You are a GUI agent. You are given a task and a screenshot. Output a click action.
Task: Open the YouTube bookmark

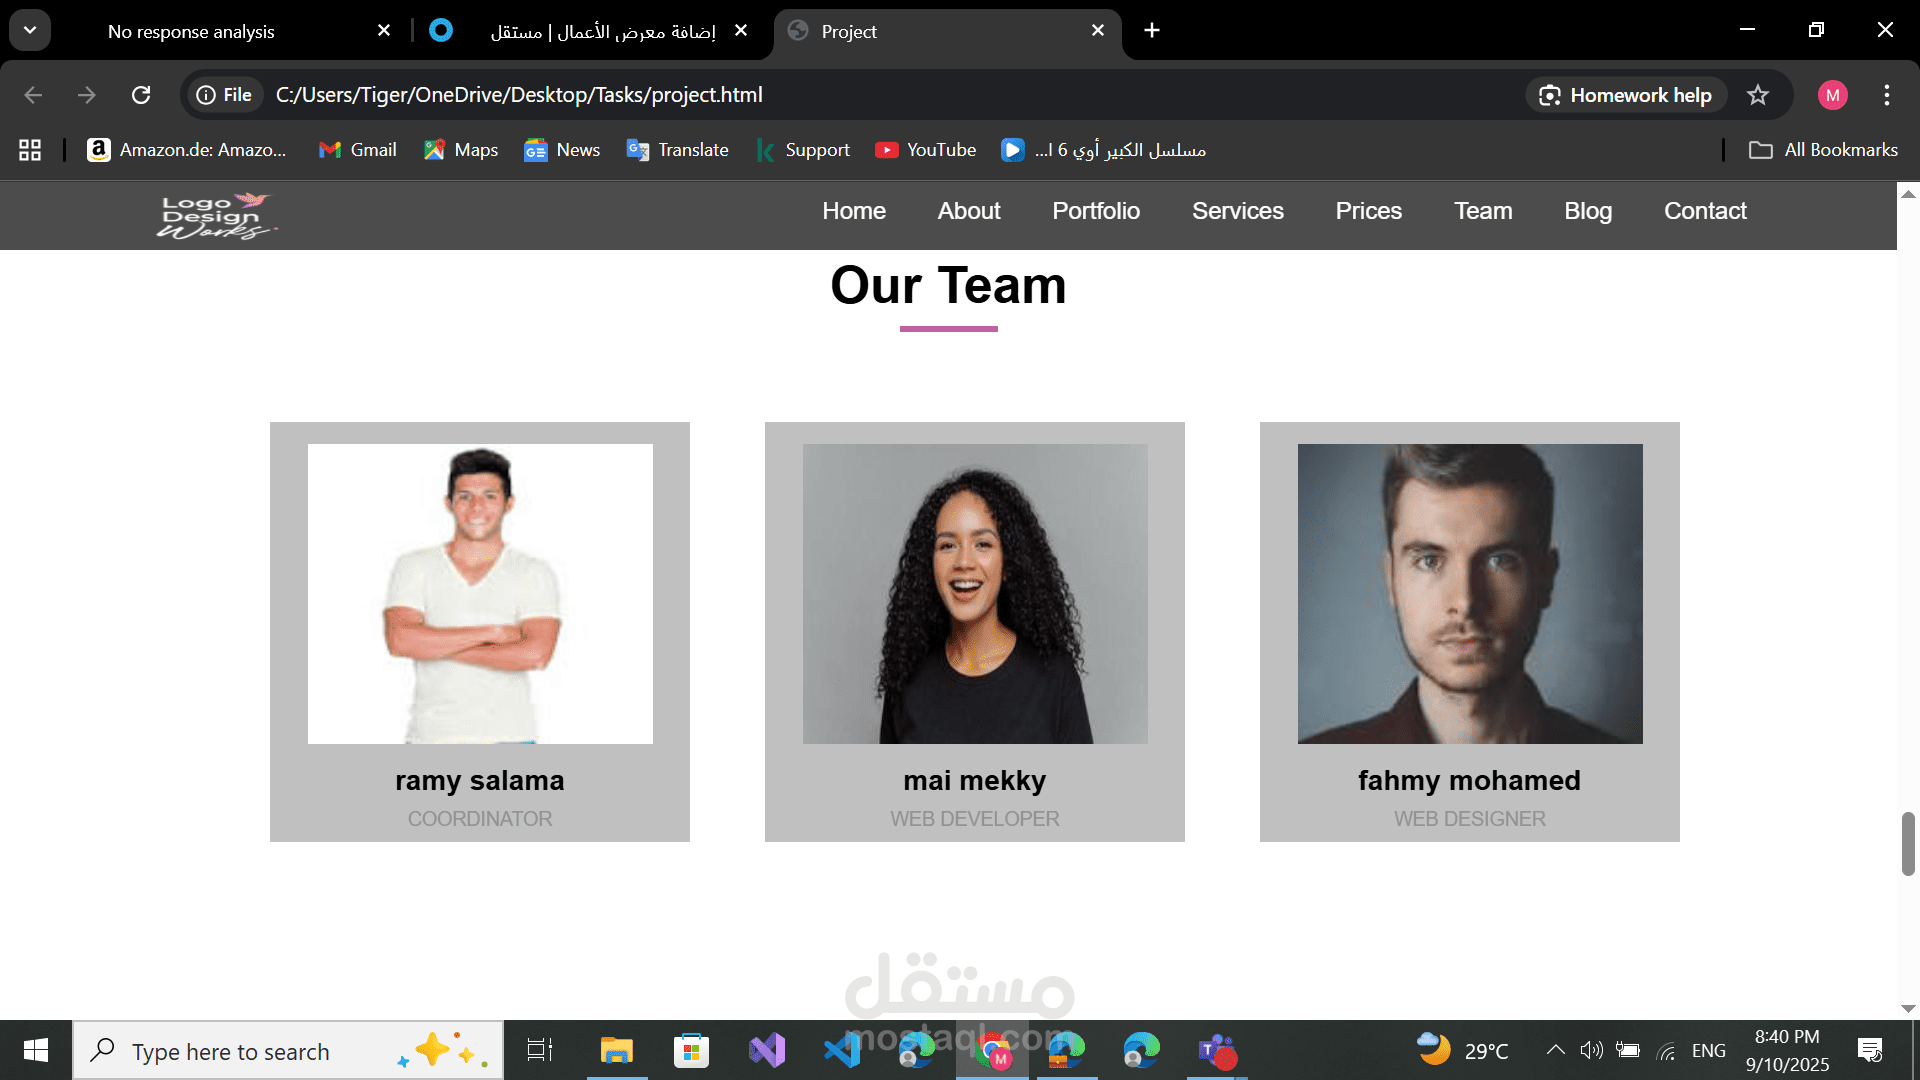[x=926, y=150]
